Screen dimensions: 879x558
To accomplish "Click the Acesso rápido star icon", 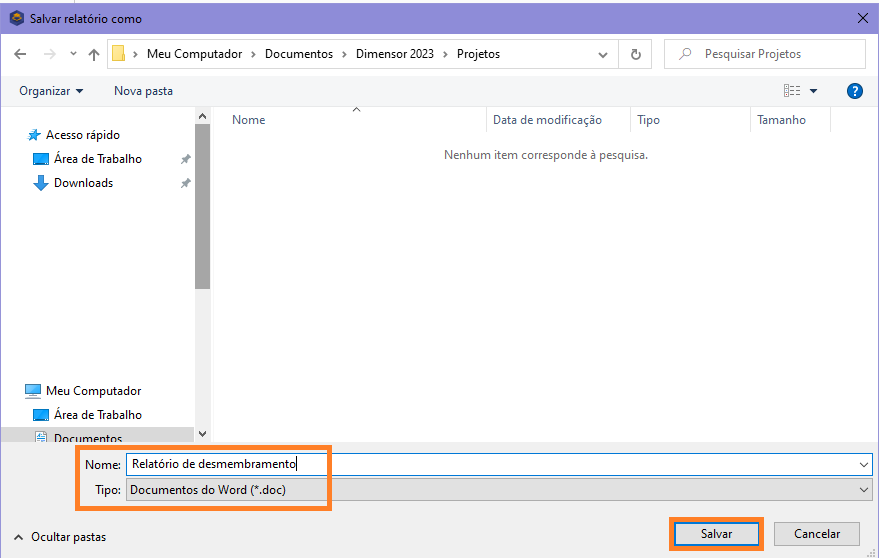I will (x=34, y=135).
